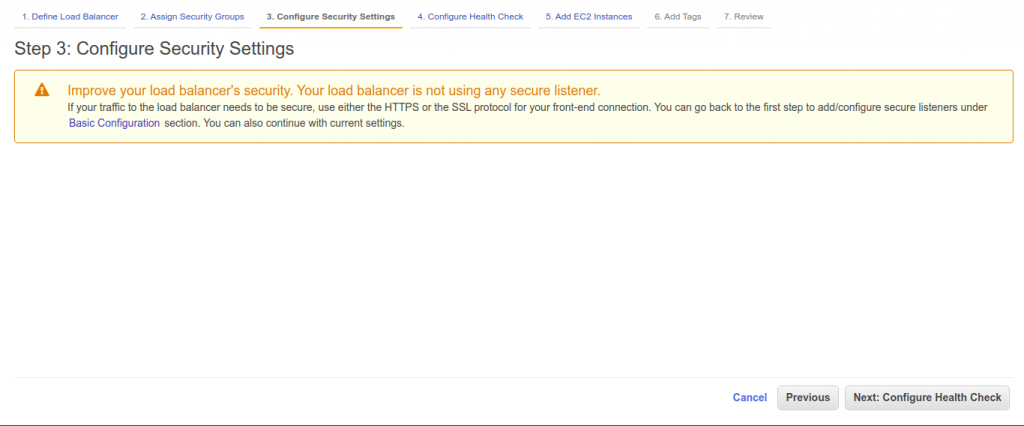Cancel the load balancer wizard
The width and height of the screenshot is (1024, 426).
750,397
